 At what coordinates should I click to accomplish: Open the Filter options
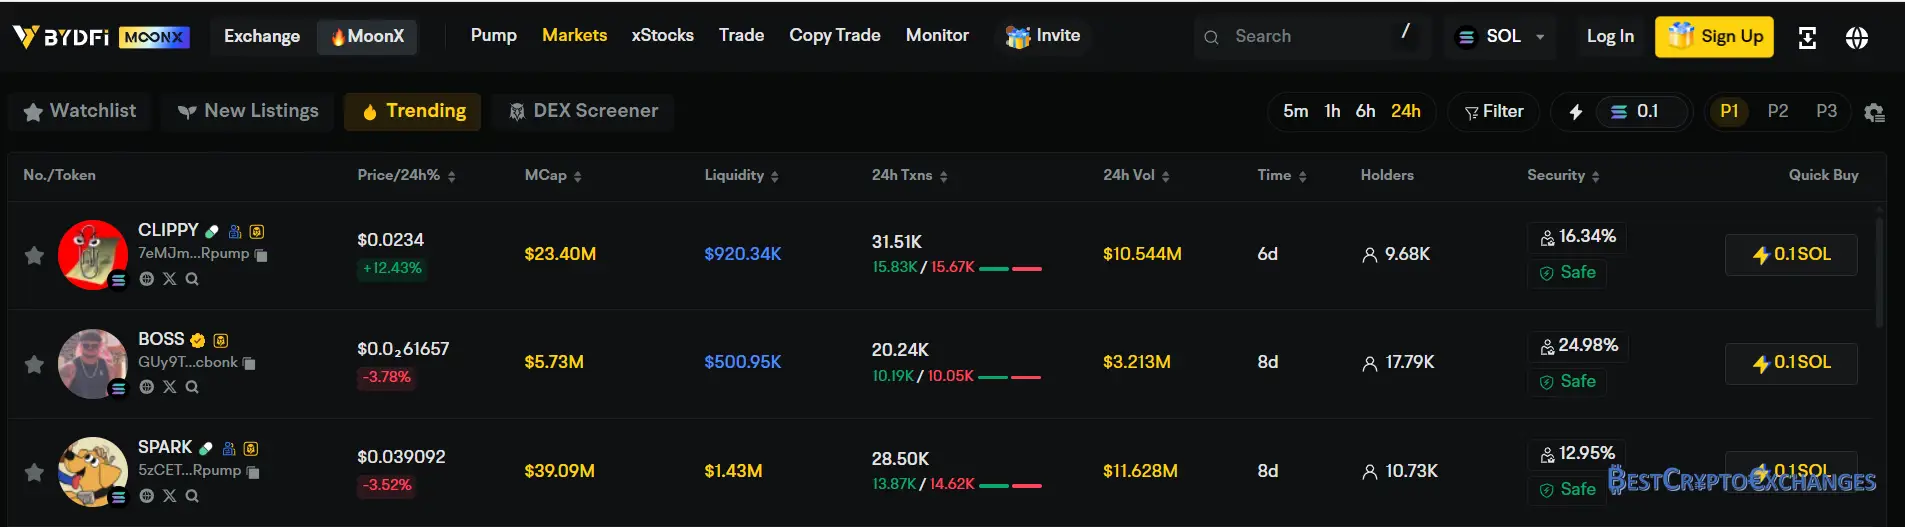pyautogui.click(x=1494, y=111)
